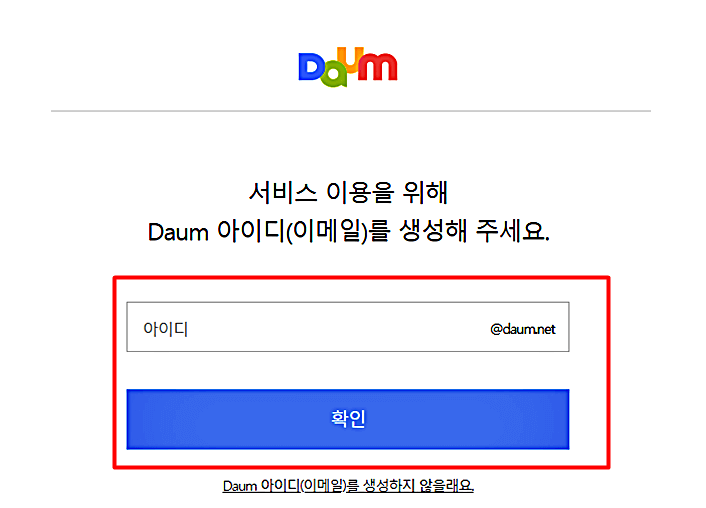Click the blue letter D in logo

click(312, 67)
